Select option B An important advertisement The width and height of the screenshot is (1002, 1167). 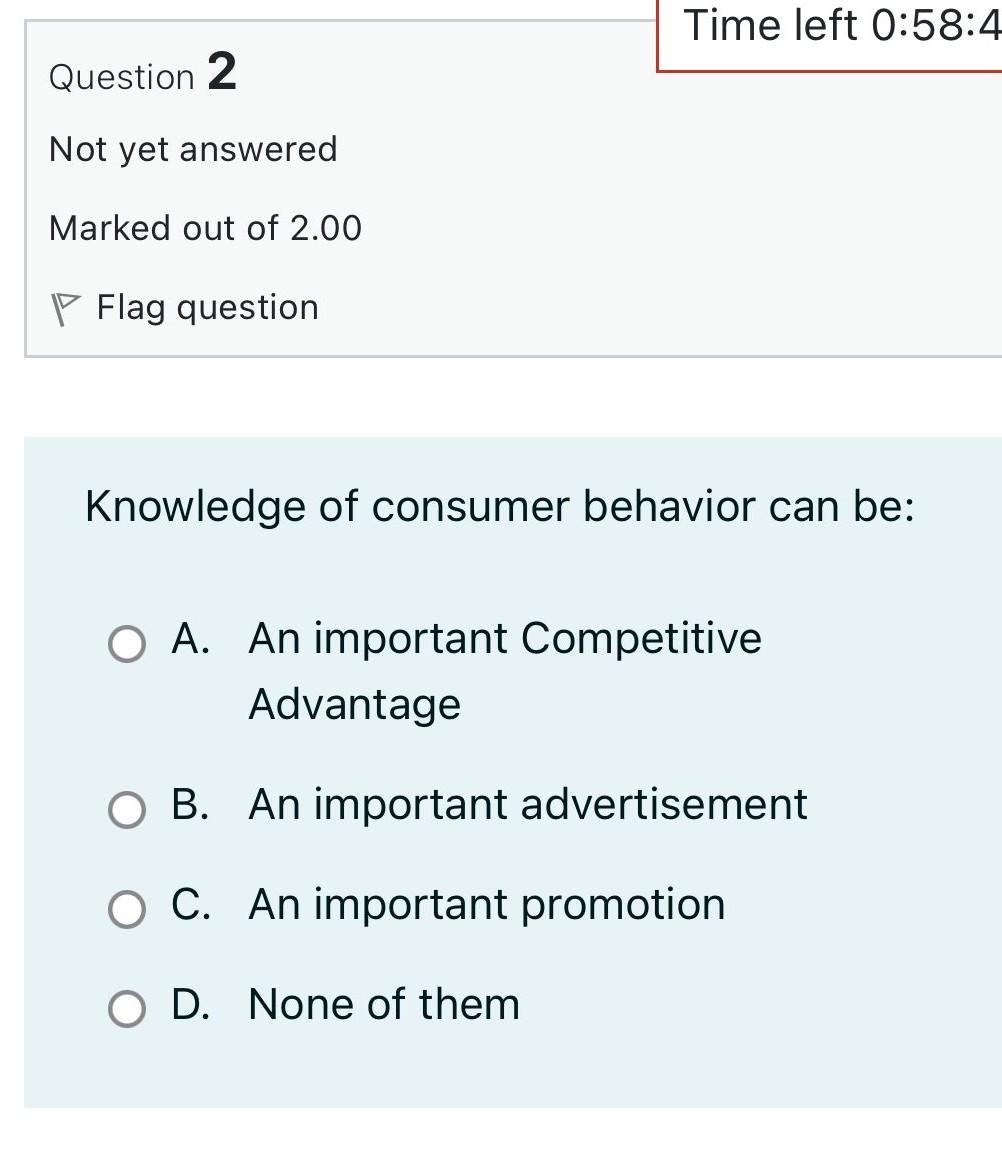(124, 810)
